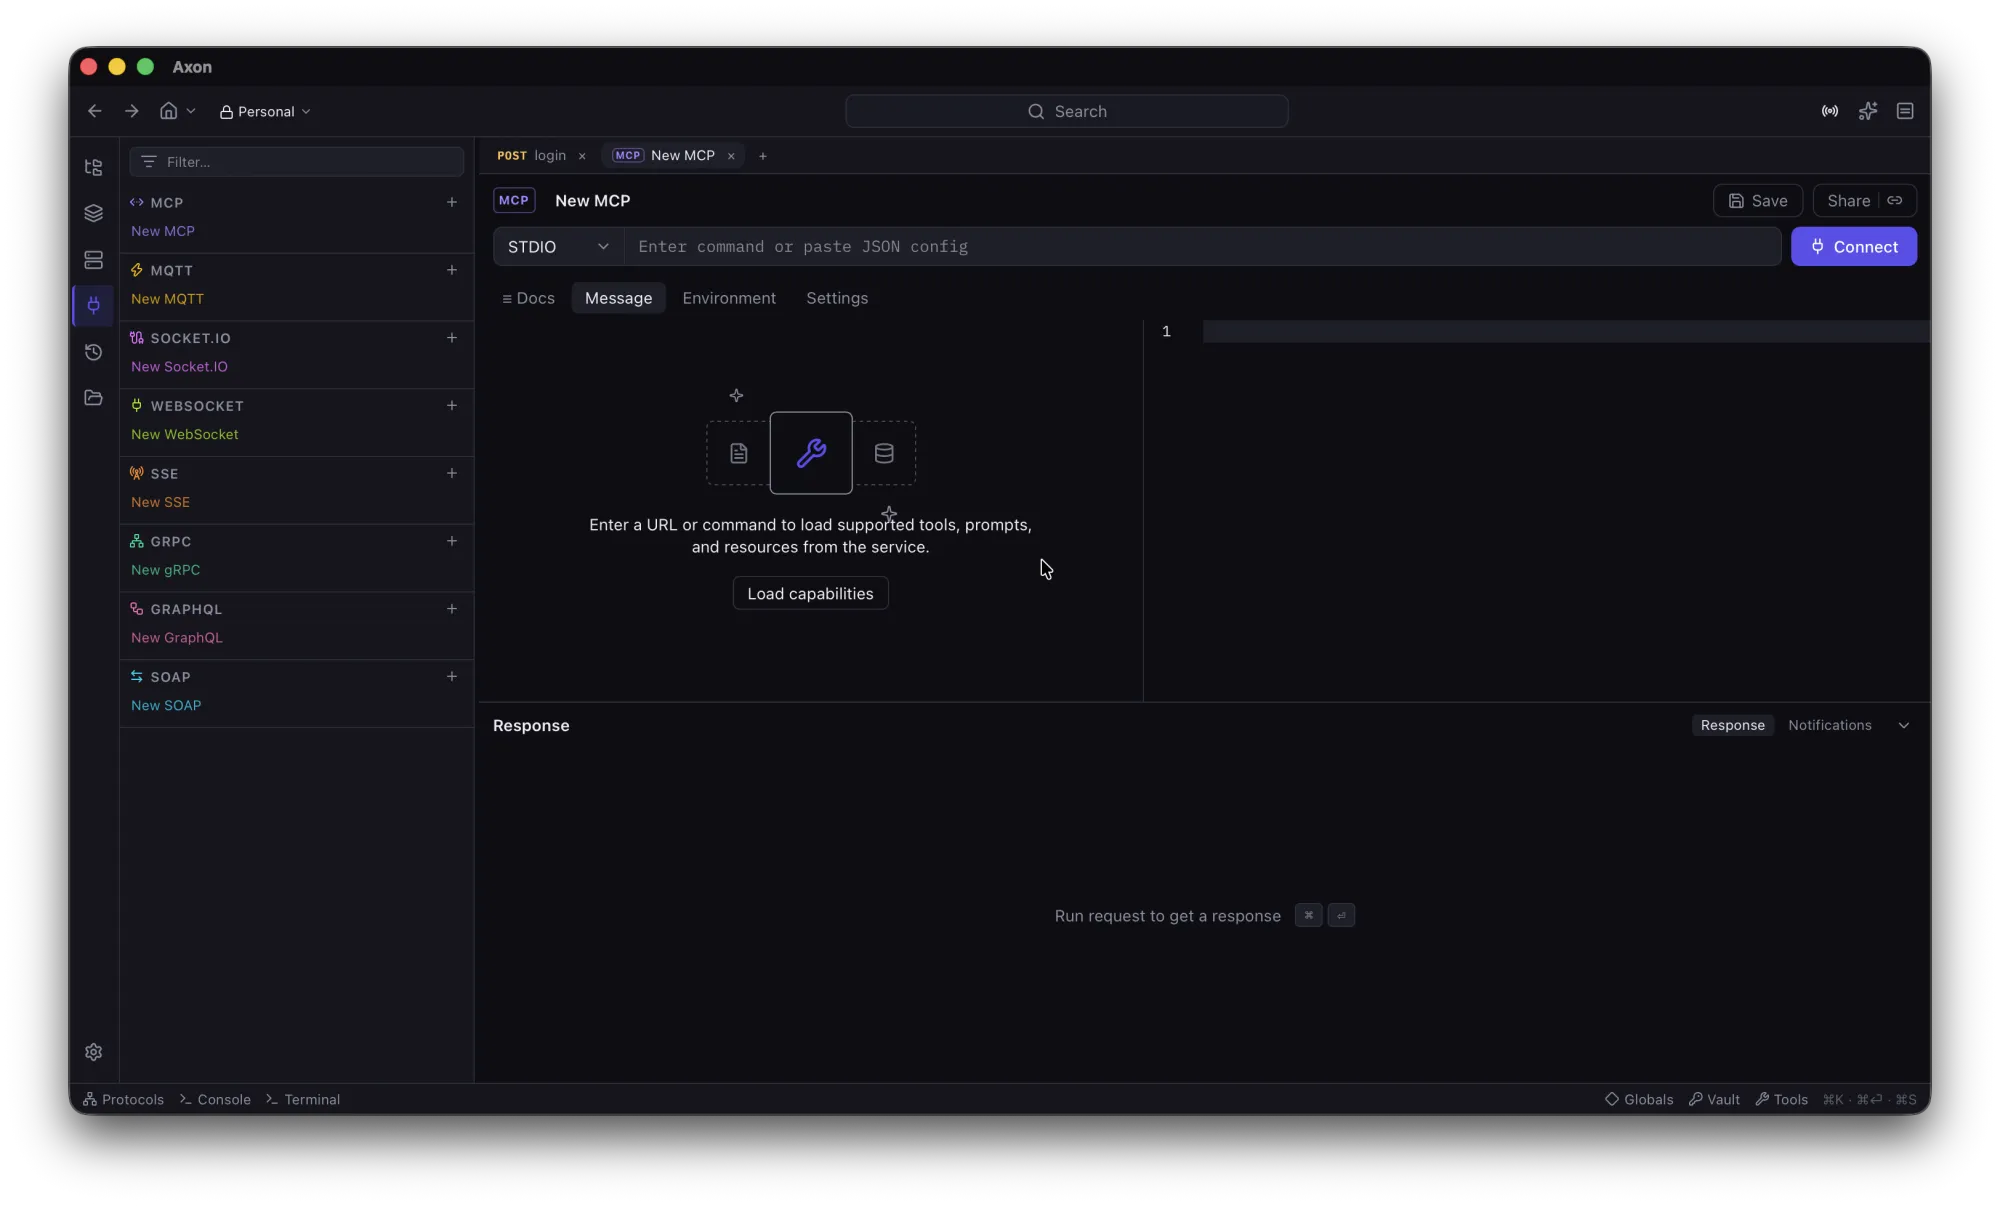Open the collections tree sidebar icon
The height and width of the screenshot is (1206, 2000).
[93, 167]
